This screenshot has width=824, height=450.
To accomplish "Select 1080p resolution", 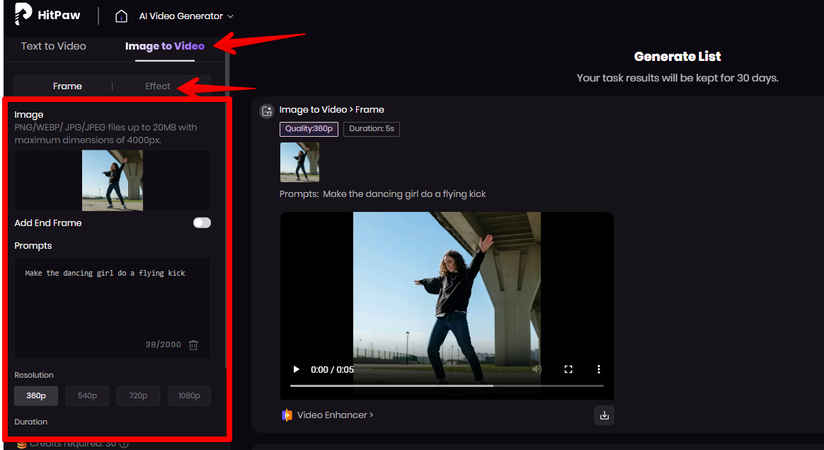I will pos(189,396).
